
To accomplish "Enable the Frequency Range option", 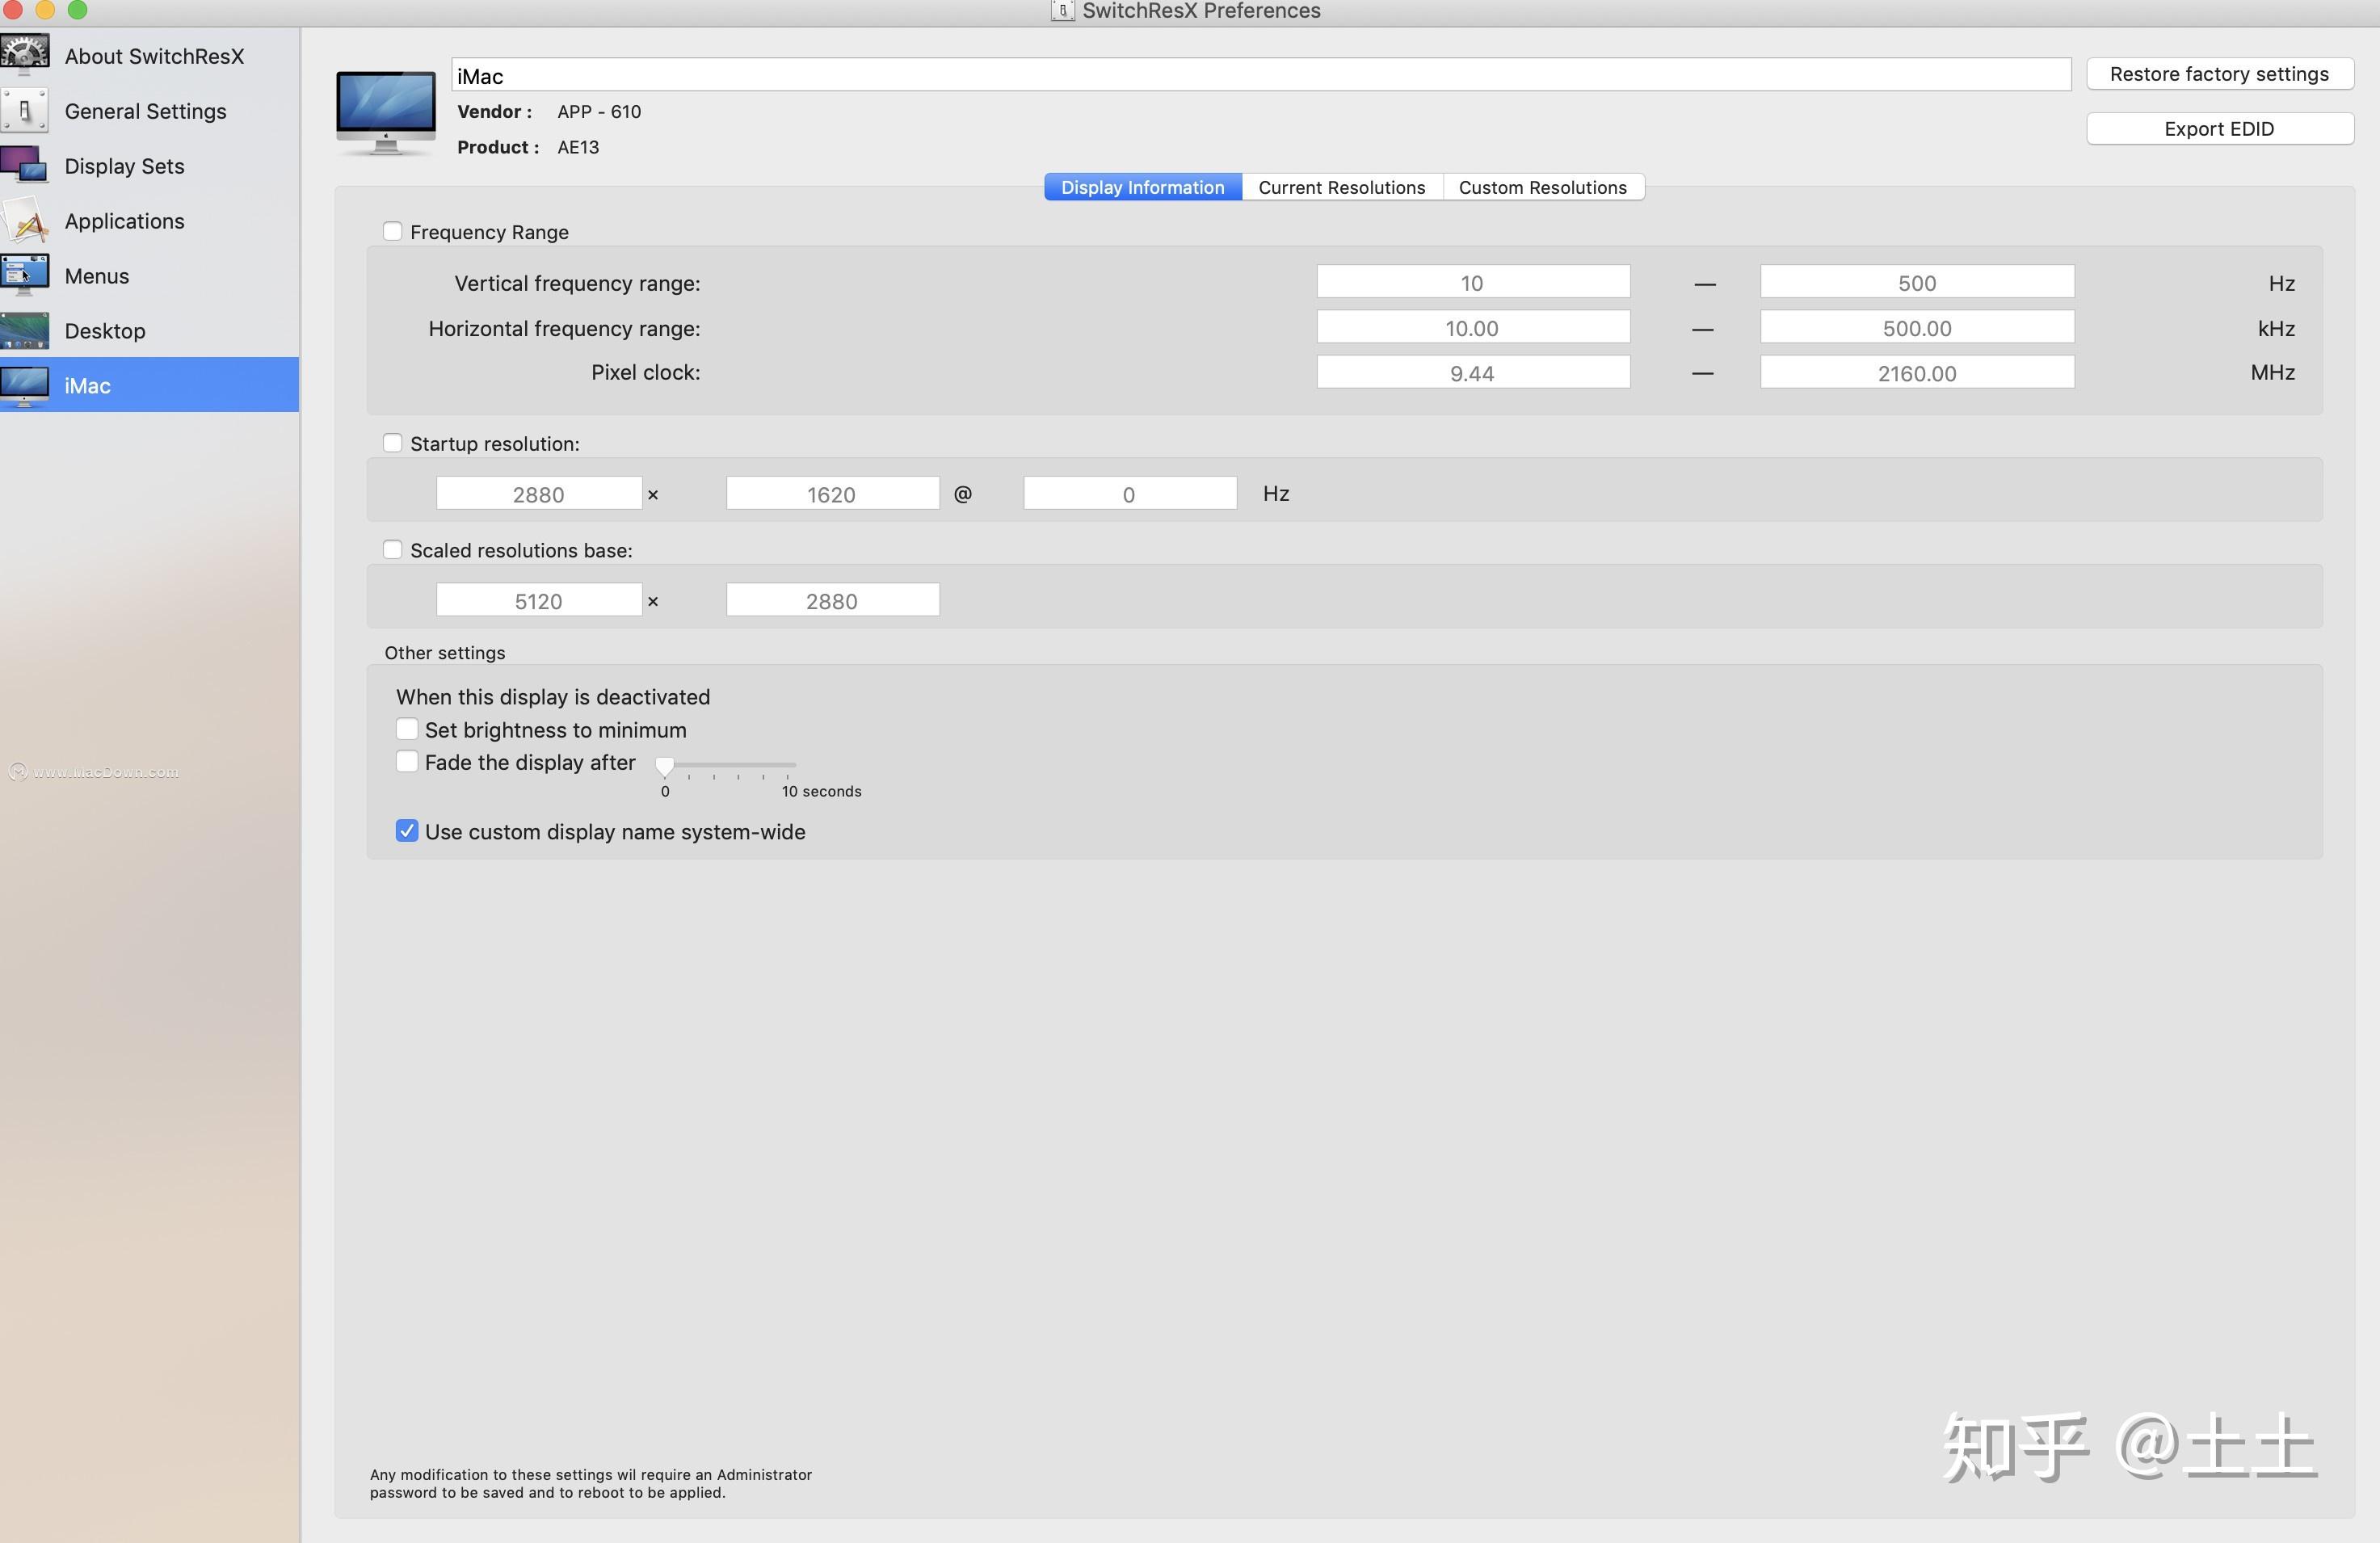I will [x=393, y=231].
